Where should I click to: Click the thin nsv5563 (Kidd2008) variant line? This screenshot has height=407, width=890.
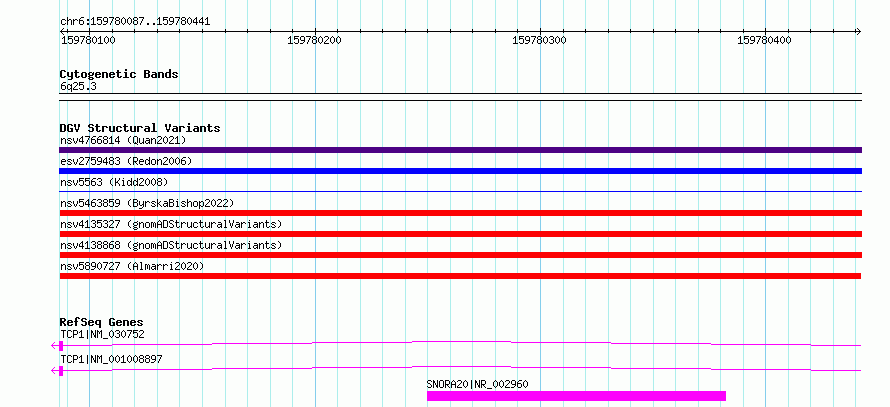click(460, 192)
